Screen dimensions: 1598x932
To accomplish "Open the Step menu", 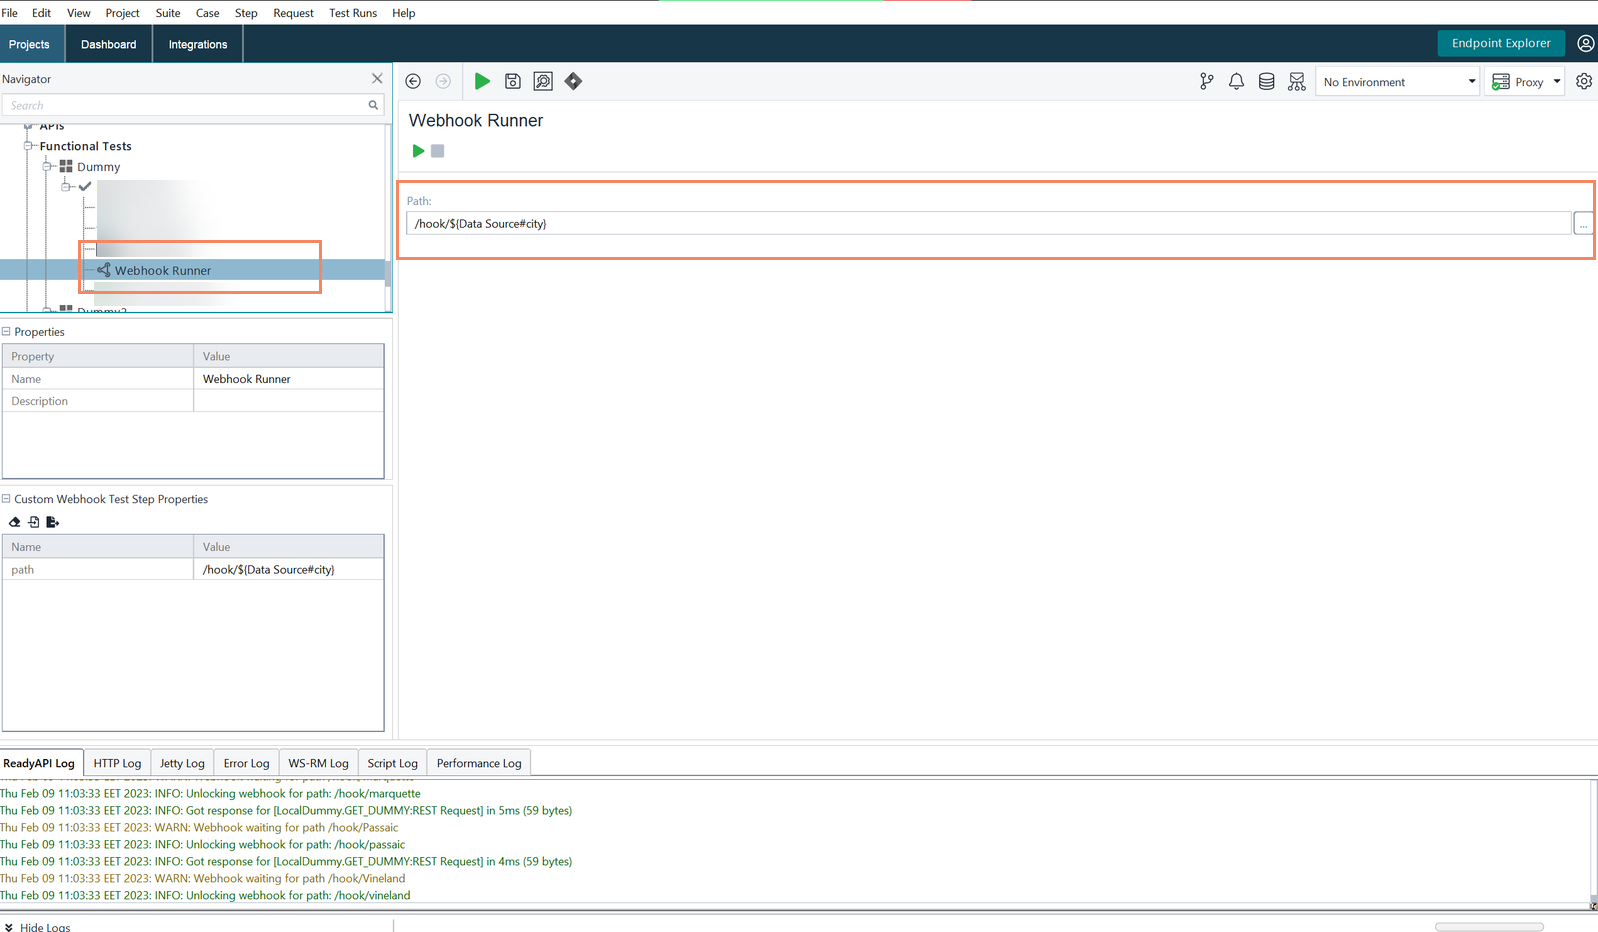I will (x=246, y=13).
